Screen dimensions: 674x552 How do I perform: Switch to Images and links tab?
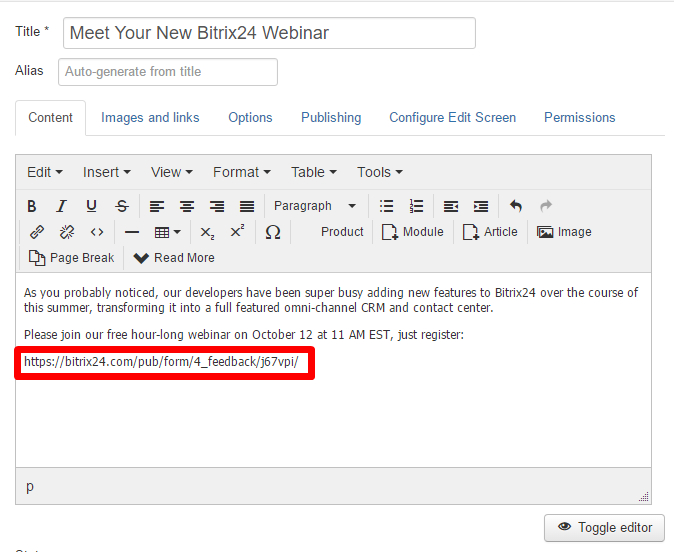coord(150,118)
